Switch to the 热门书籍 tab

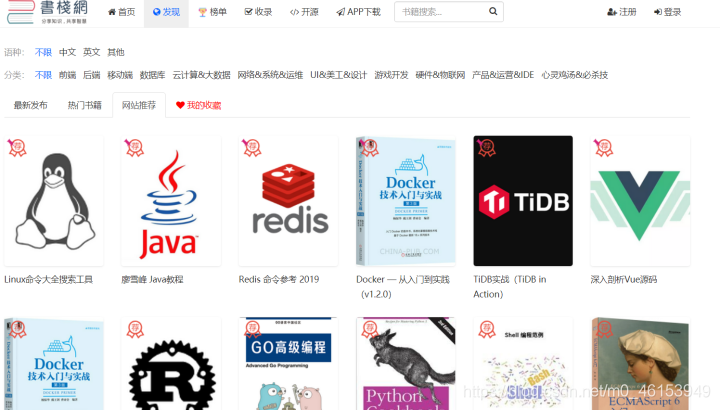84,105
